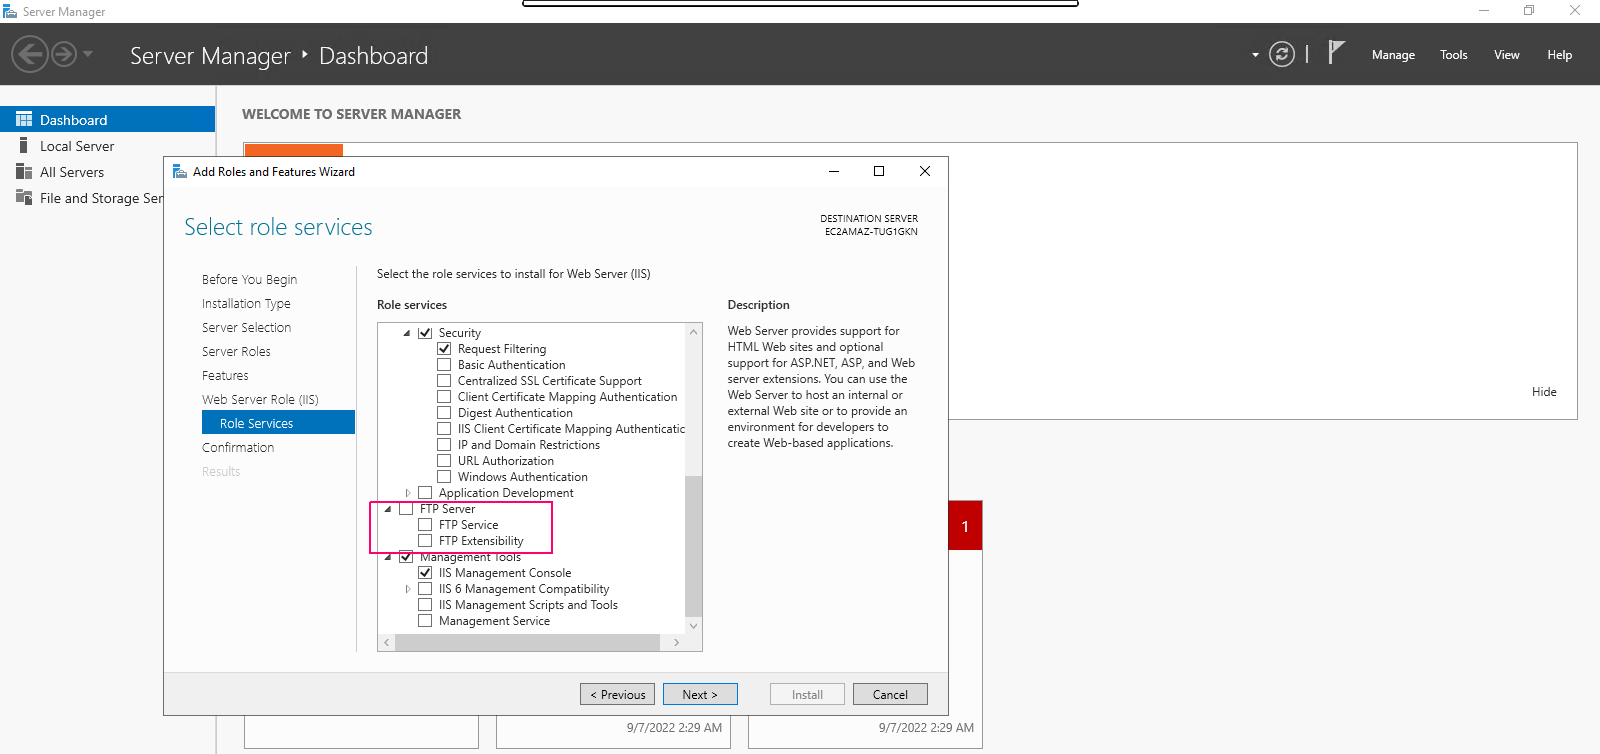
Task: Close the Add Roles and Features Wizard
Action: click(x=925, y=172)
